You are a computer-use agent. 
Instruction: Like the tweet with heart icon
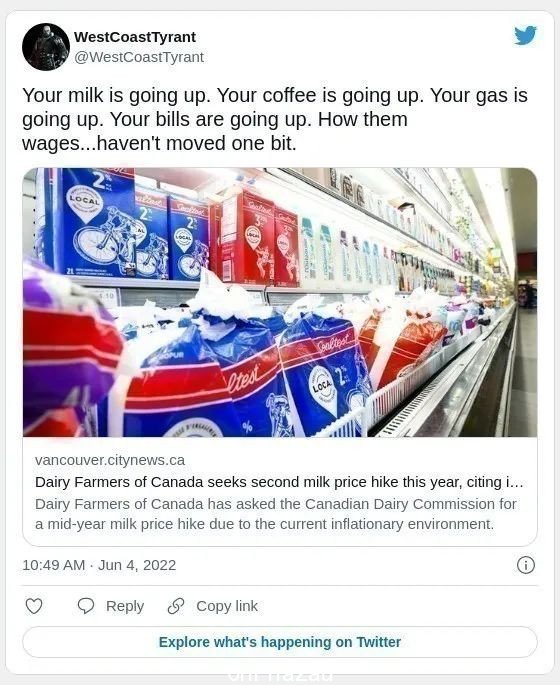pos(34,606)
